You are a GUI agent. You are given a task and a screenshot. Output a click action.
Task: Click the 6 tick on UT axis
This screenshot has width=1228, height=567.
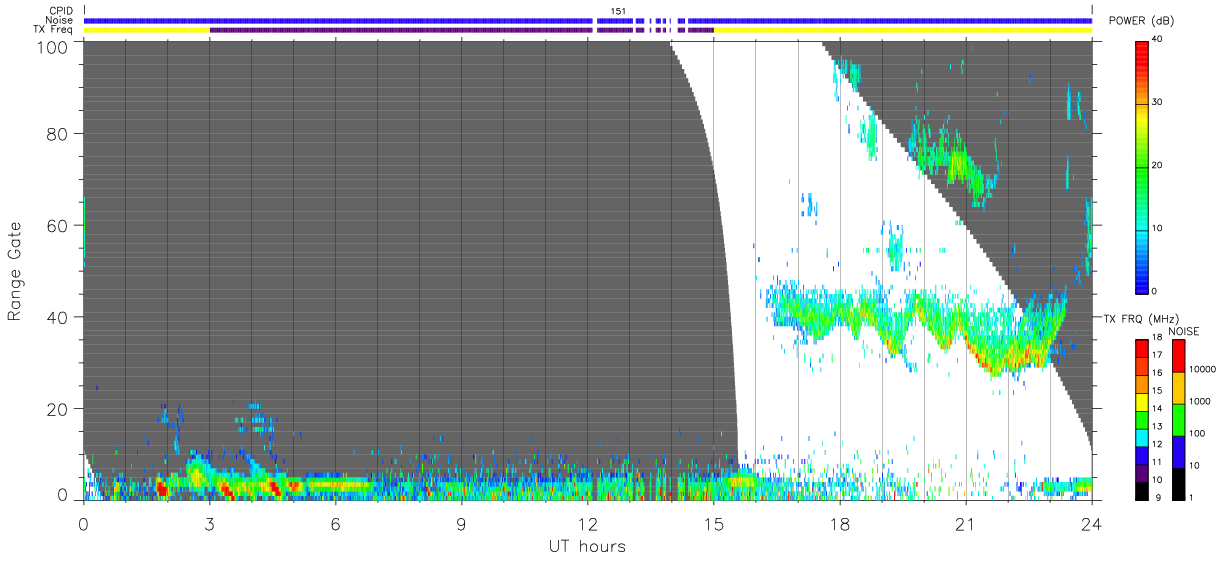335,523
